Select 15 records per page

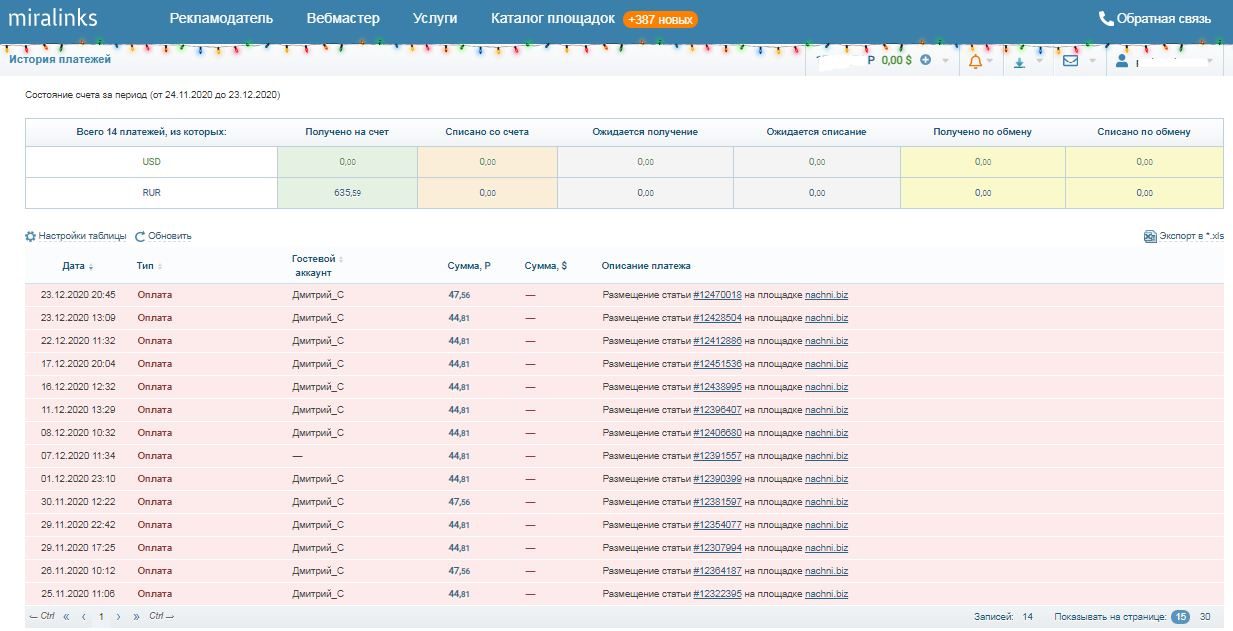[x=1180, y=617]
